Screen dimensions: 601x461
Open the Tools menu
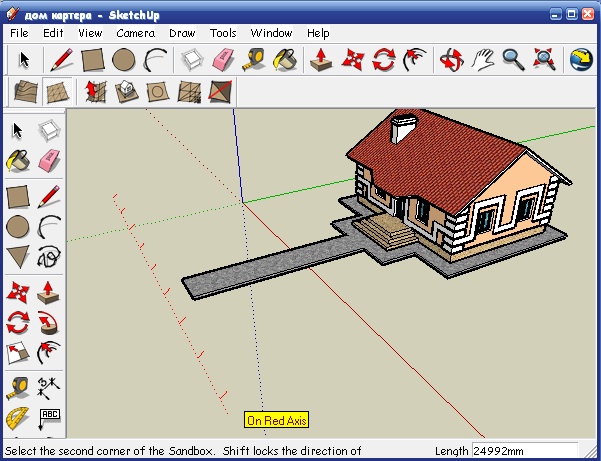[x=223, y=33]
